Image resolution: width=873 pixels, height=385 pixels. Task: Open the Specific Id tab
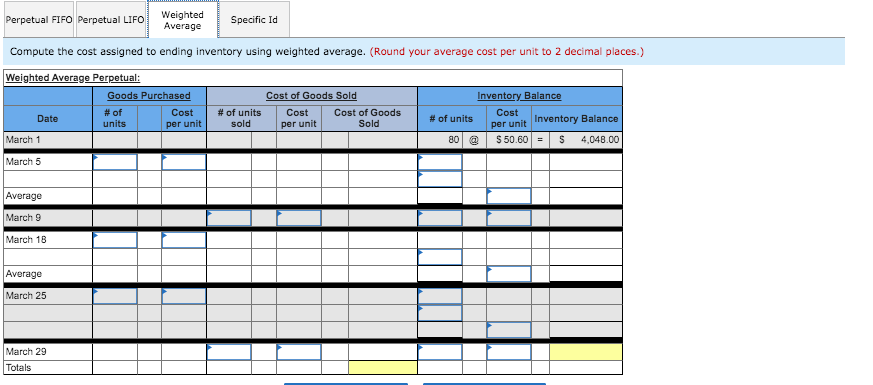pos(254,19)
